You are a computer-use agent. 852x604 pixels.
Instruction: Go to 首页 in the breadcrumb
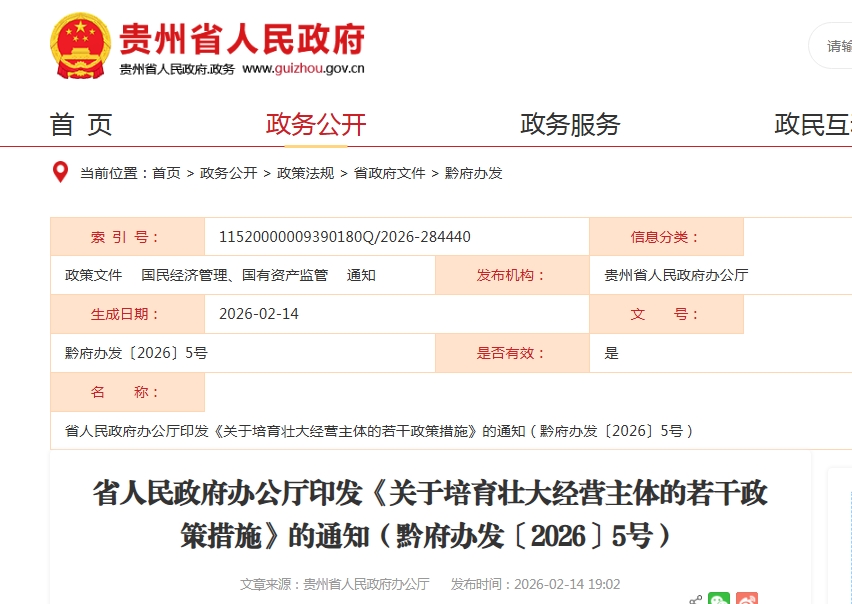[x=166, y=173]
